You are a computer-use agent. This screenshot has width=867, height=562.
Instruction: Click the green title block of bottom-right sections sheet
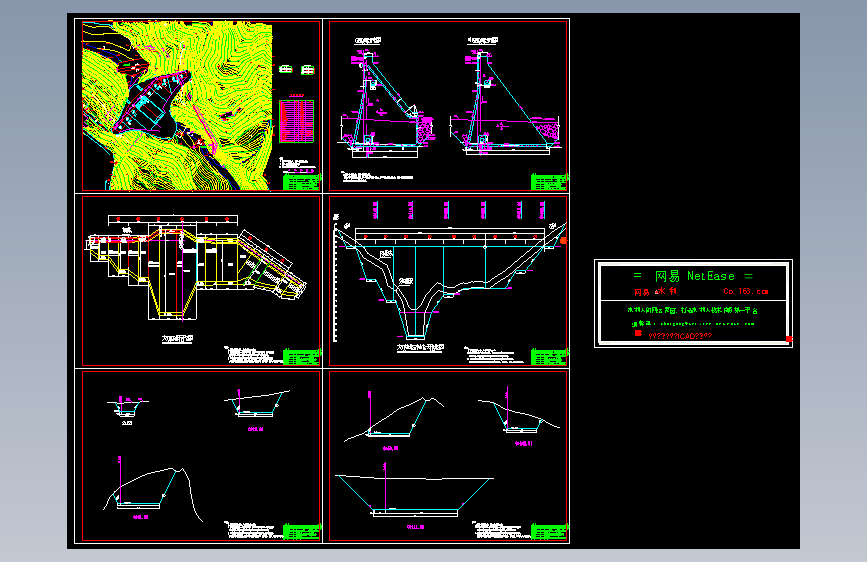tap(549, 532)
